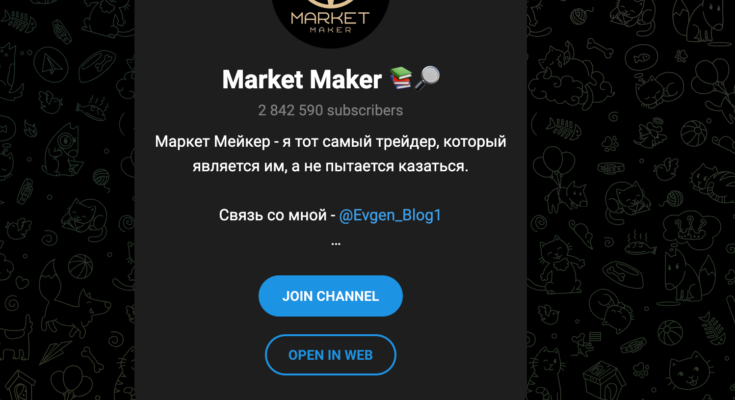Click the 2 842 590 subscribers count
The image size is (735, 400).
330,110
